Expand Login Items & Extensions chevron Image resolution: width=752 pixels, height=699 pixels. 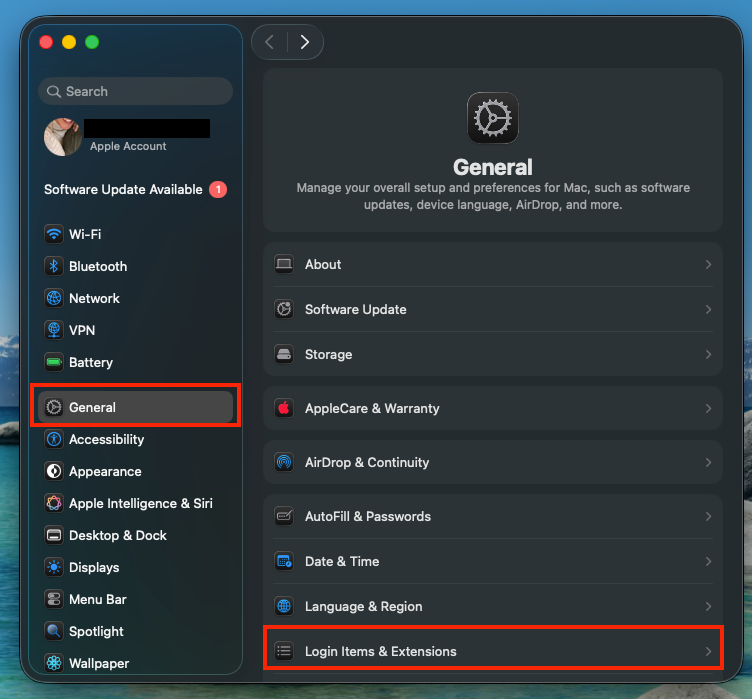point(708,652)
